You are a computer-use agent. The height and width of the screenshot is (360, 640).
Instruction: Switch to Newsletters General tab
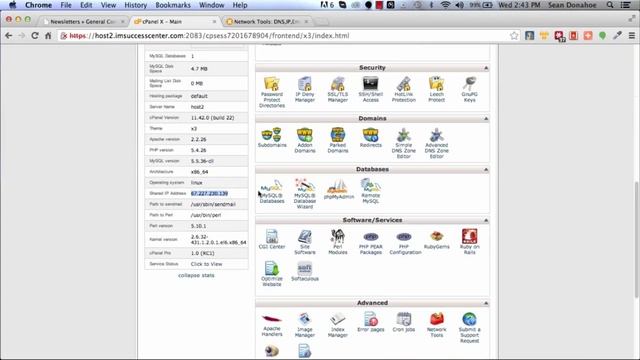[83, 22]
